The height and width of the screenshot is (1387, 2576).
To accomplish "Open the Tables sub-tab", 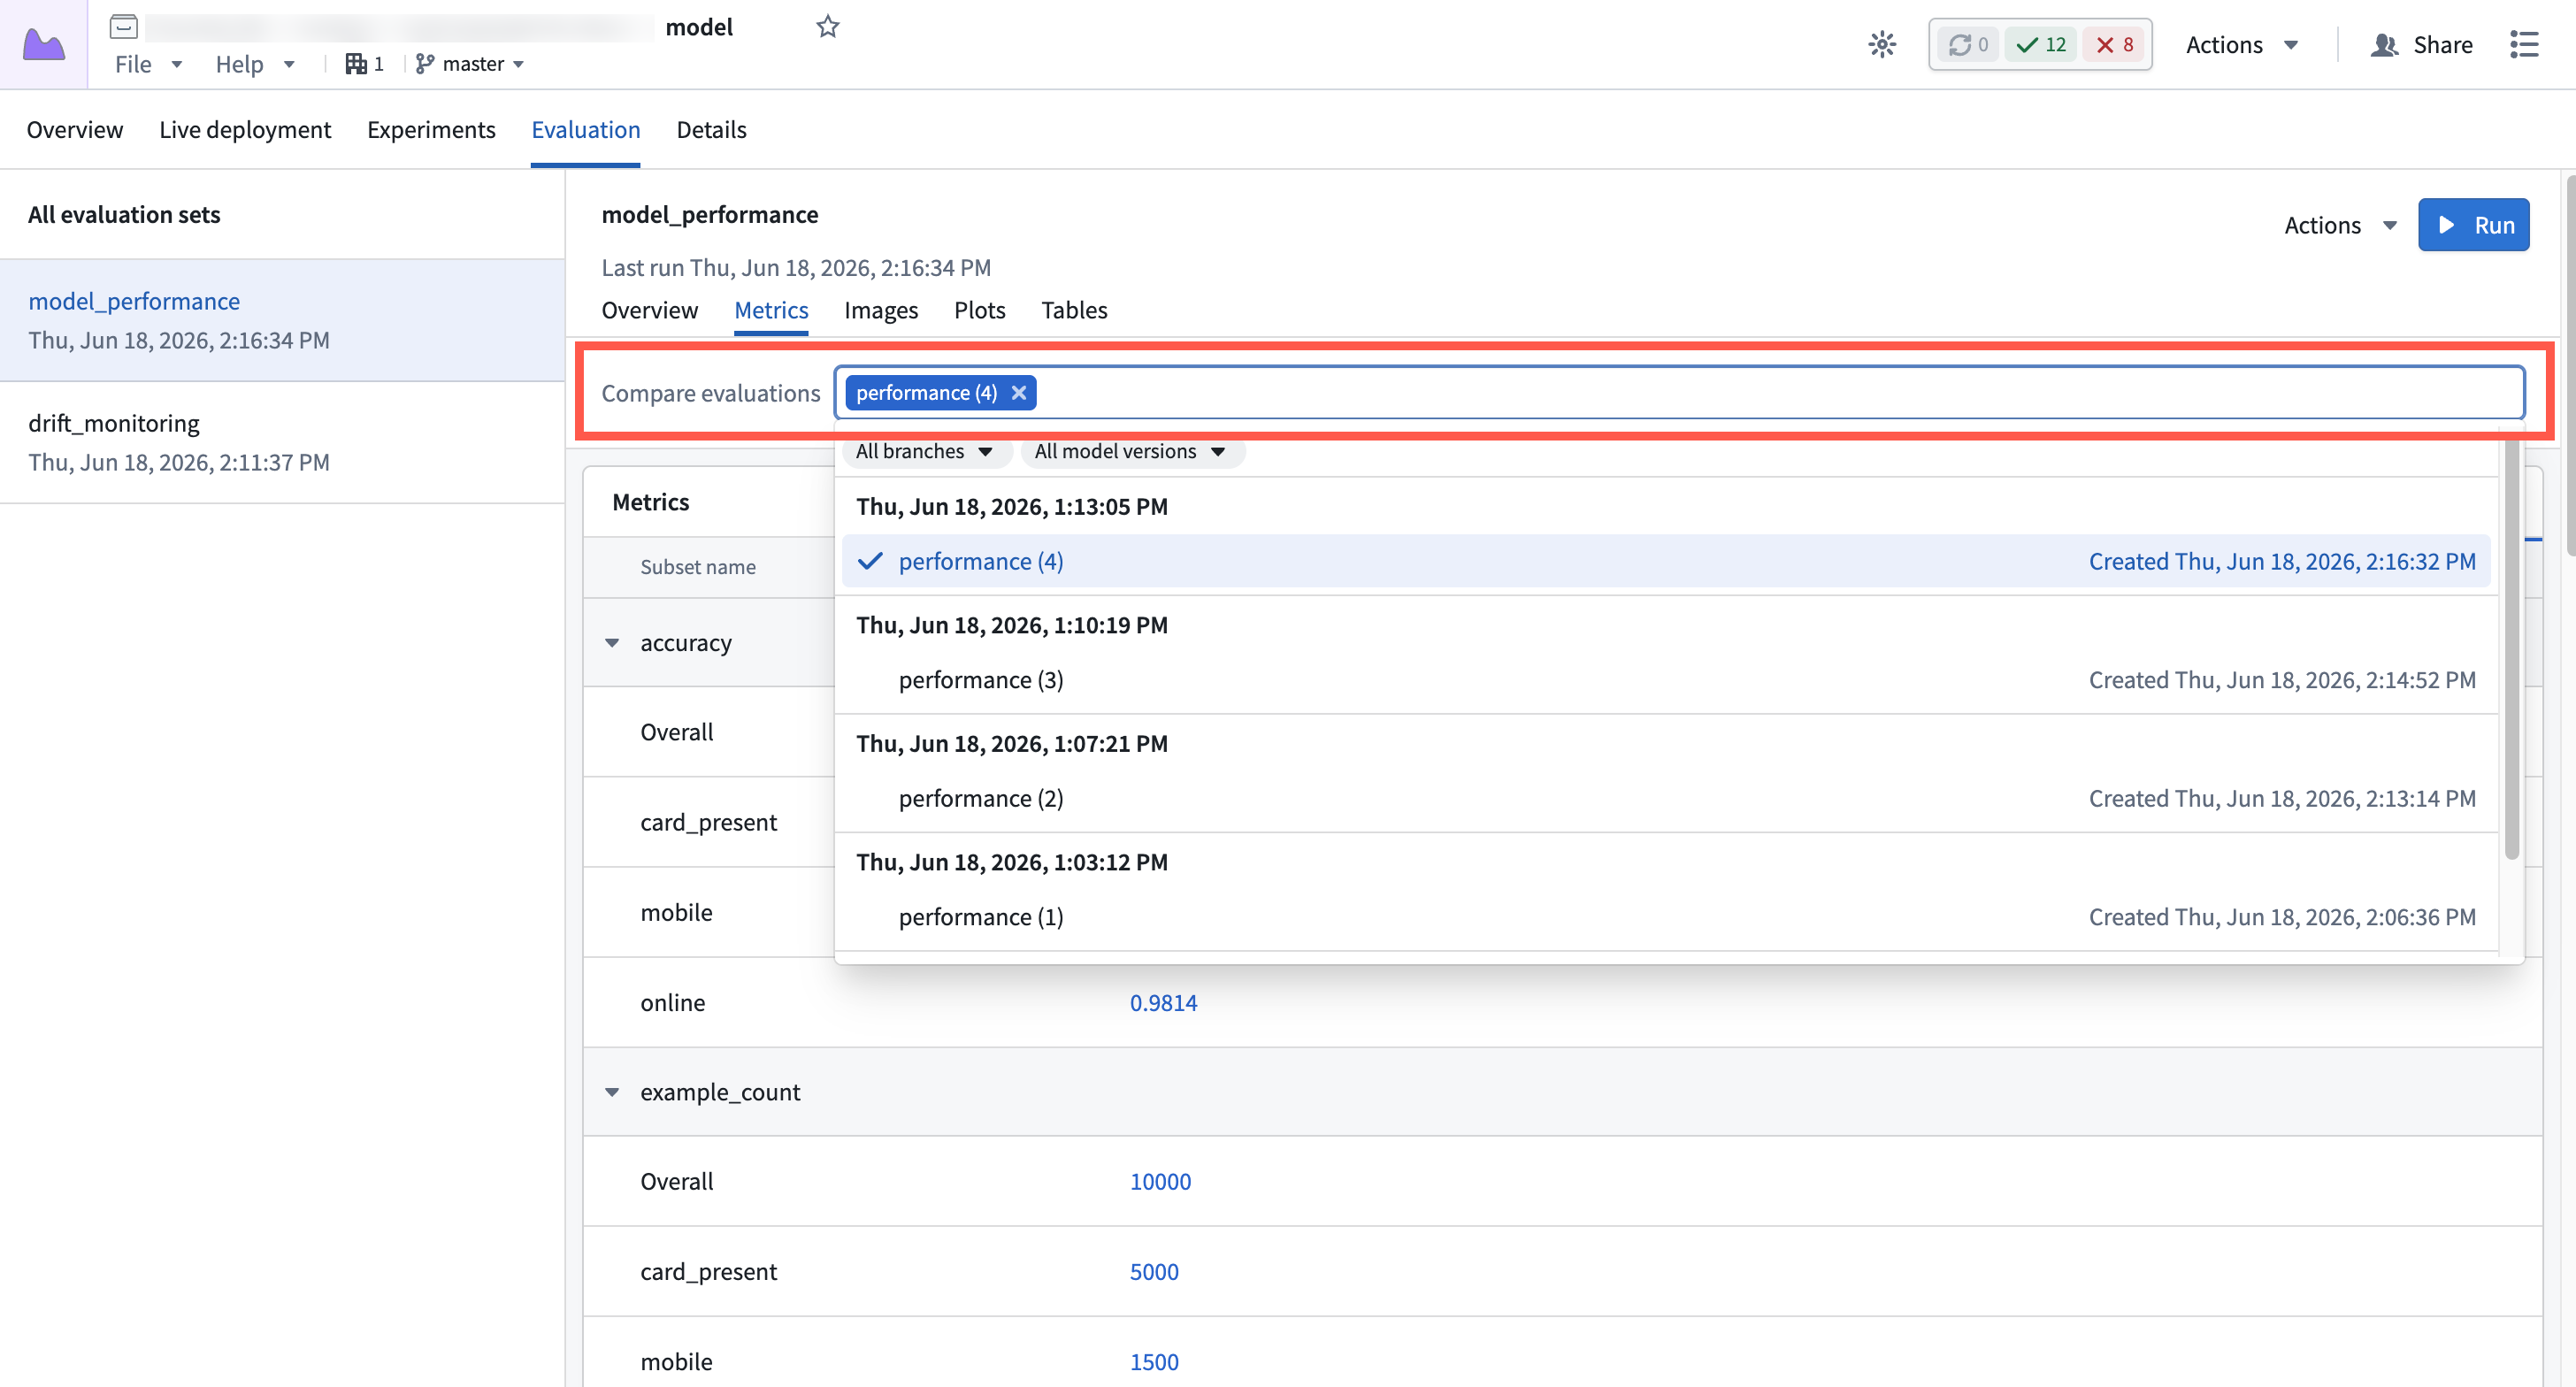I will (1074, 310).
